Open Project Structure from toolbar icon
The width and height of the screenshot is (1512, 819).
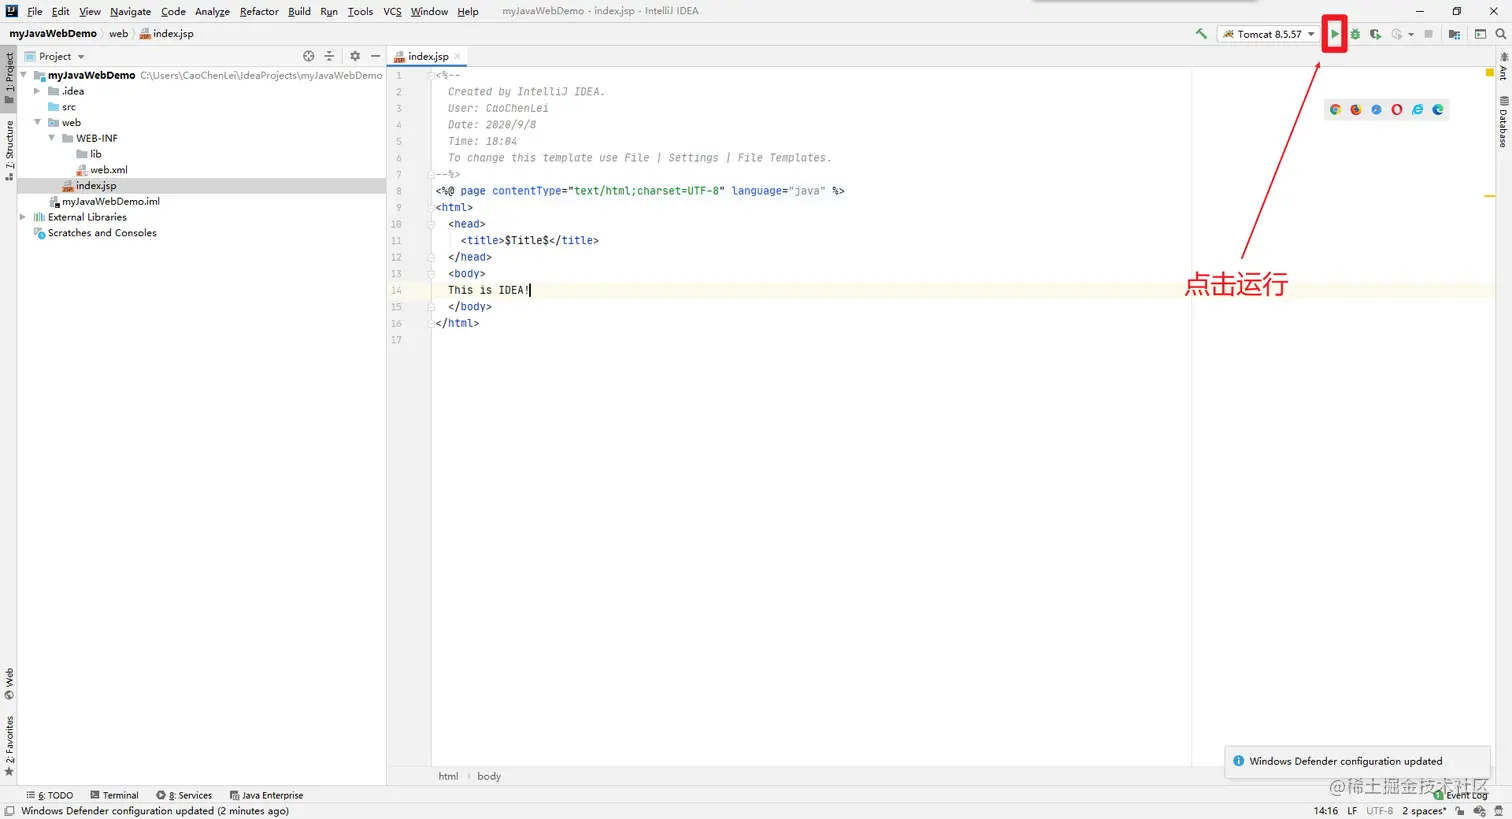coord(1454,34)
